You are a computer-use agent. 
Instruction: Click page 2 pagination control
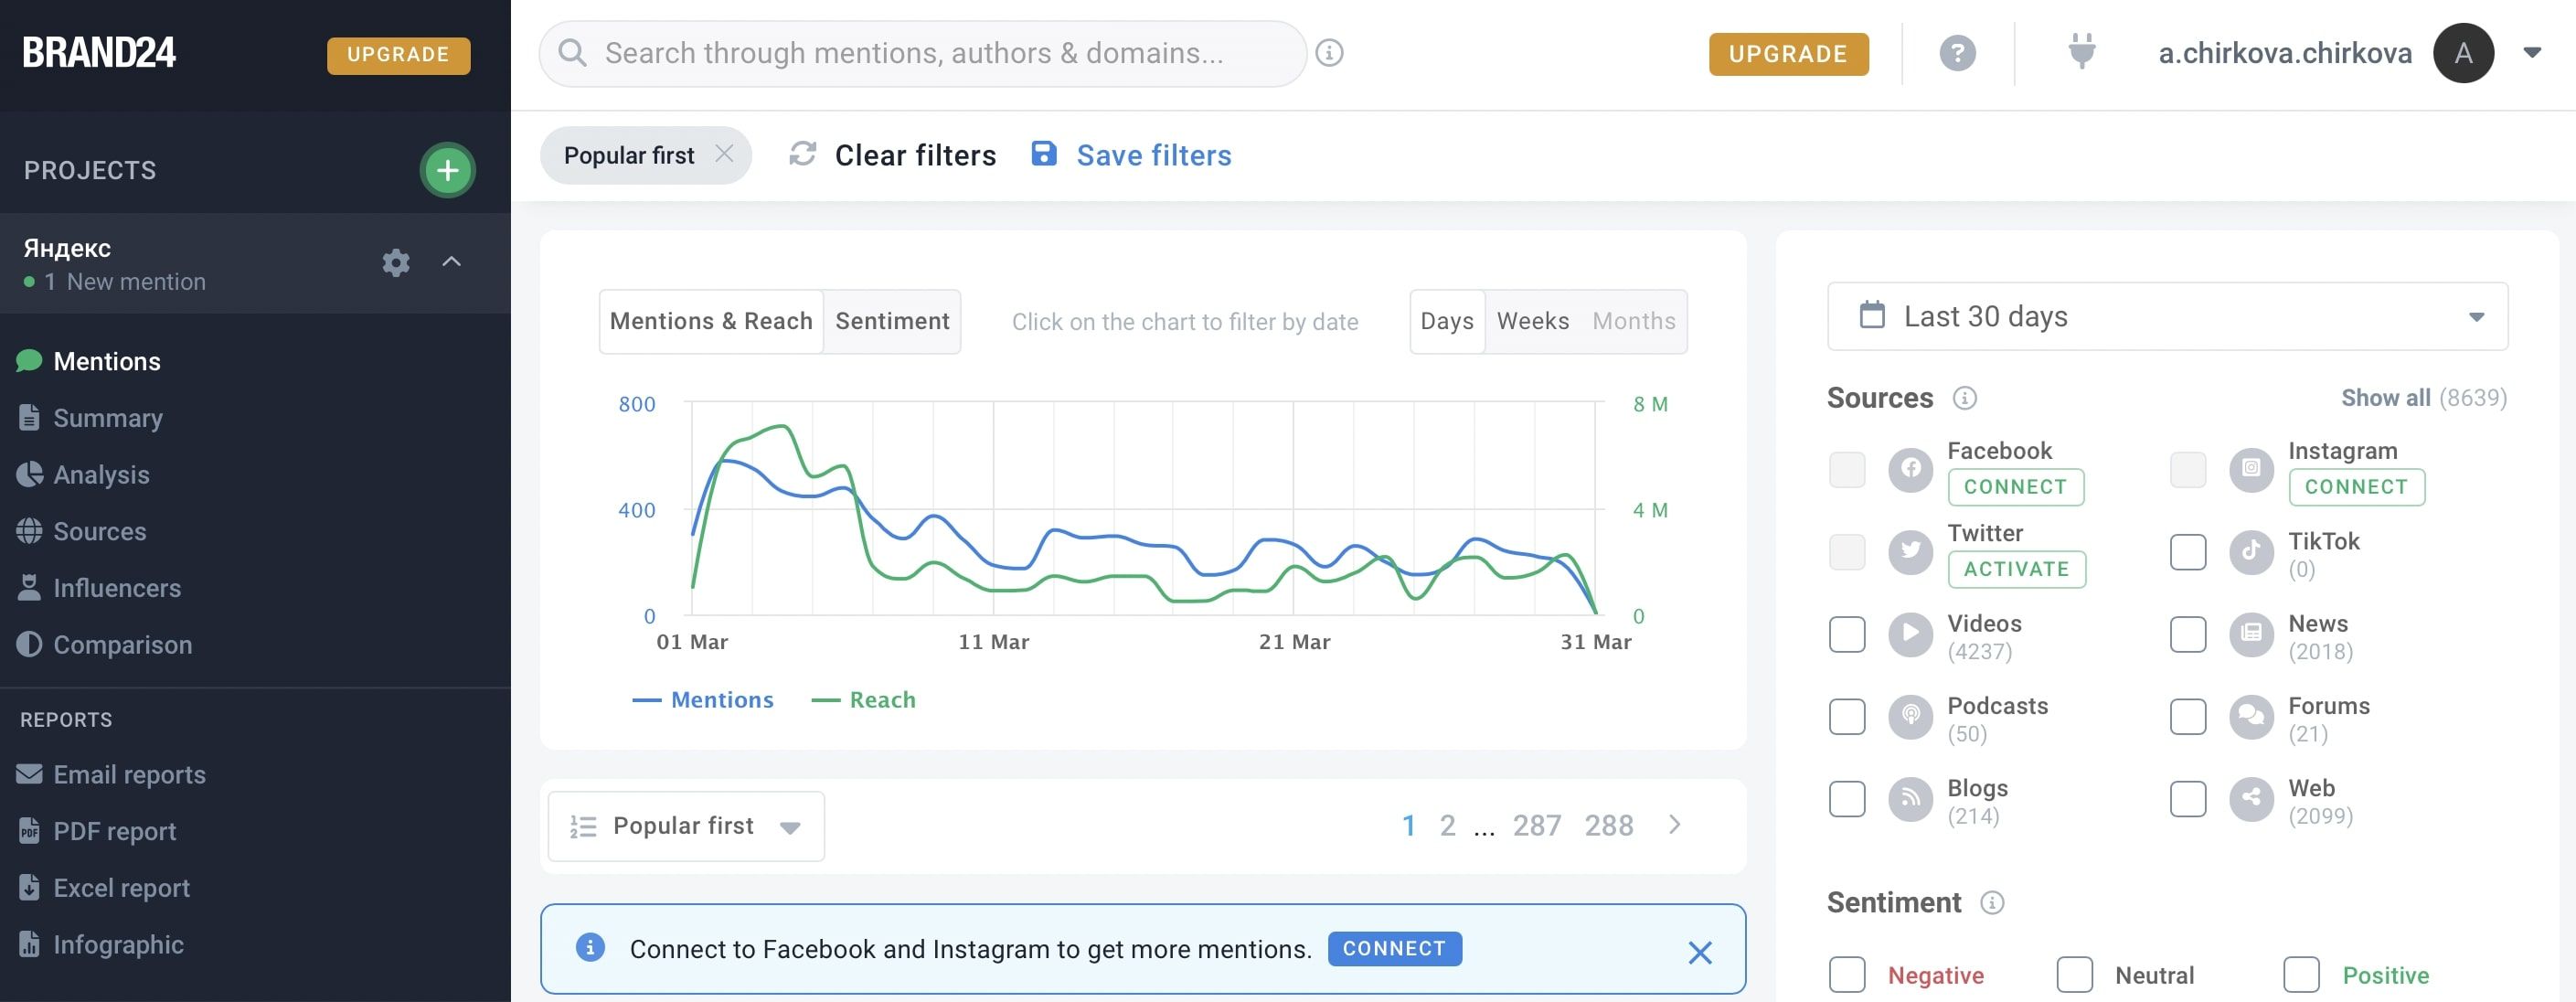(1446, 825)
